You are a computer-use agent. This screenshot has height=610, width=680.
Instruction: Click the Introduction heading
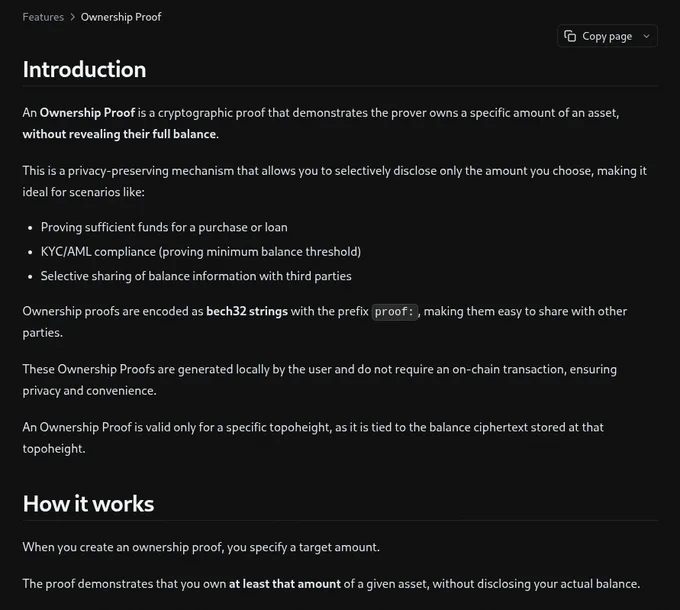click(85, 69)
